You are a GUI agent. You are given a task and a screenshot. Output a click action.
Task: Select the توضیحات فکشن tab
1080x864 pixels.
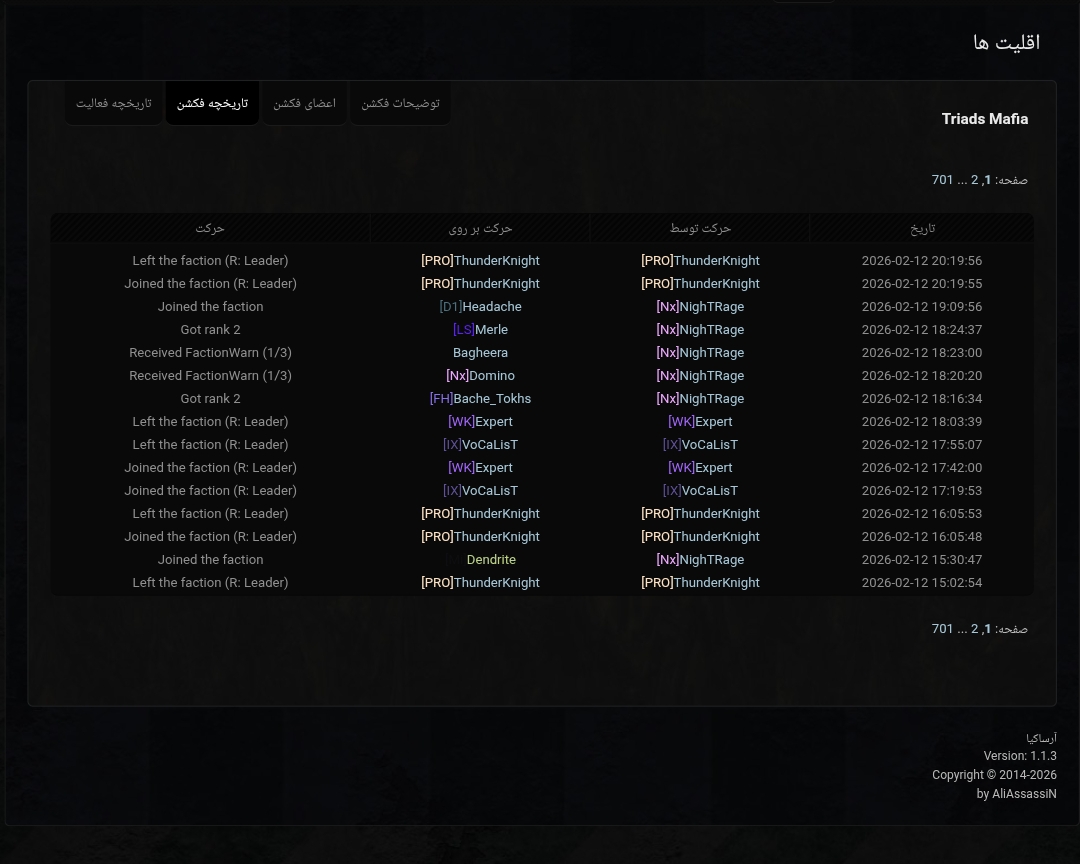pos(400,104)
